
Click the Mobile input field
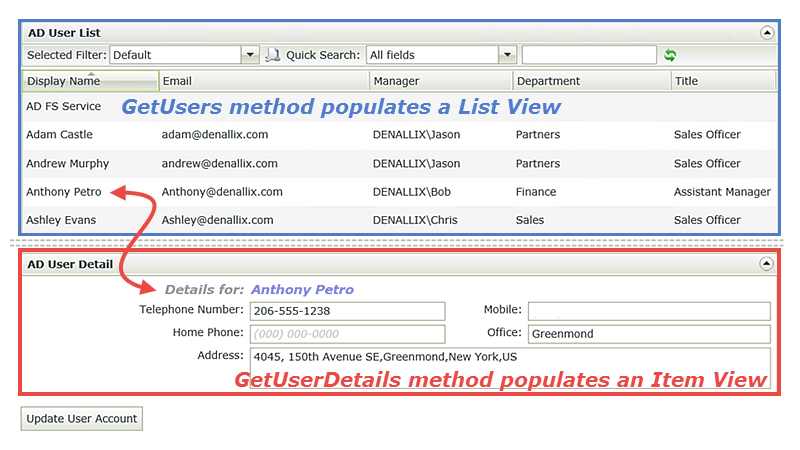(649, 311)
